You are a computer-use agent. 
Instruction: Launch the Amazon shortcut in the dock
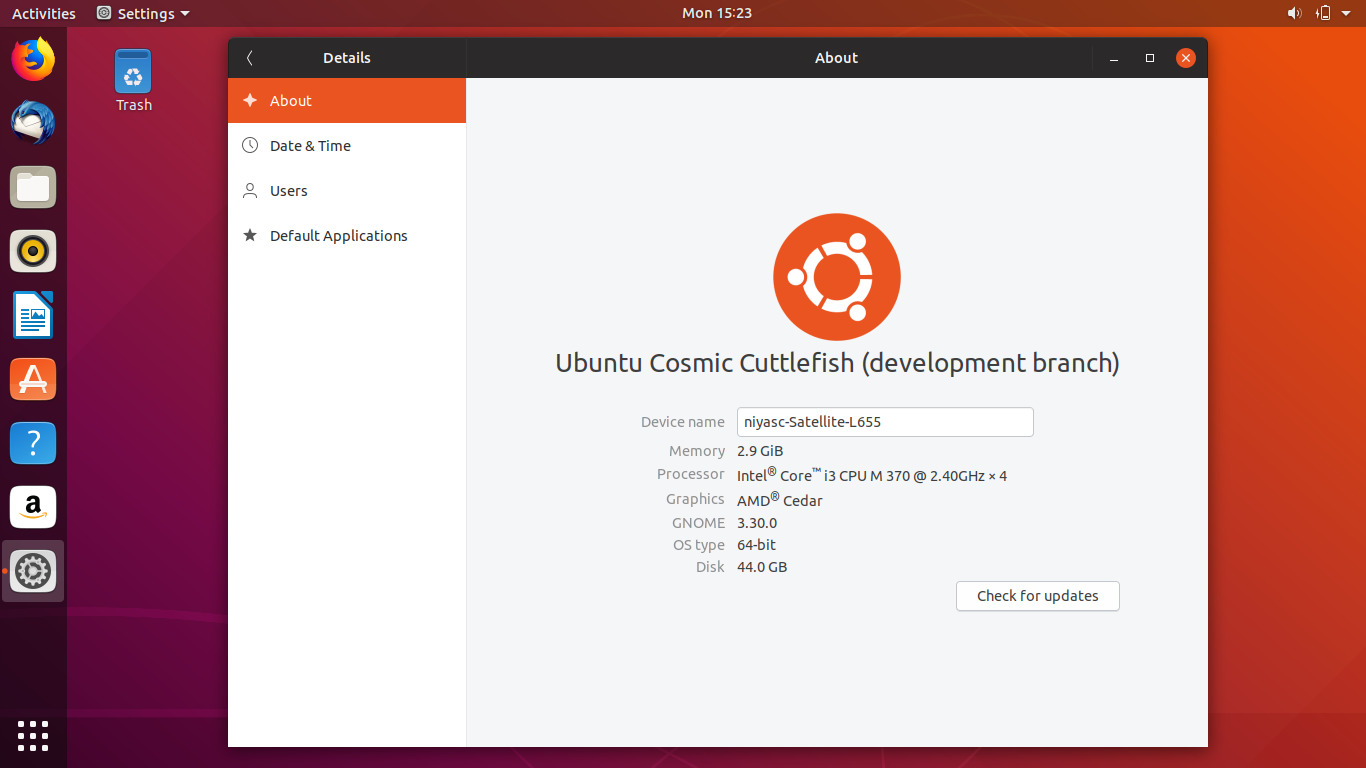(33, 507)
